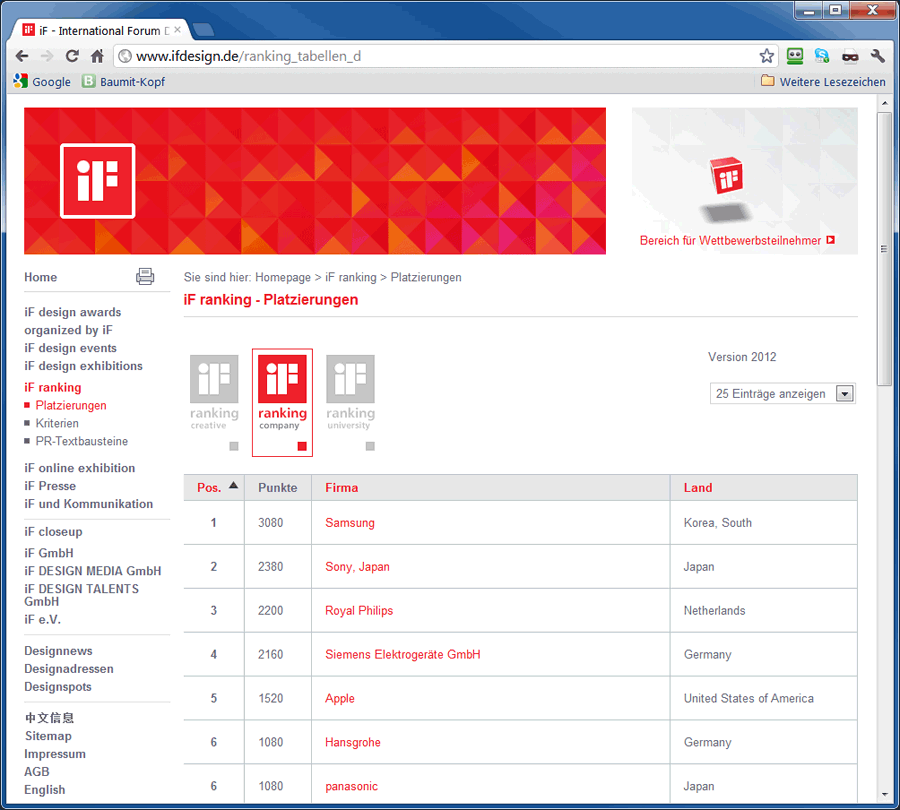Open a new browser tab
This screenshot has width=900, height=810.
click(203, 30)
